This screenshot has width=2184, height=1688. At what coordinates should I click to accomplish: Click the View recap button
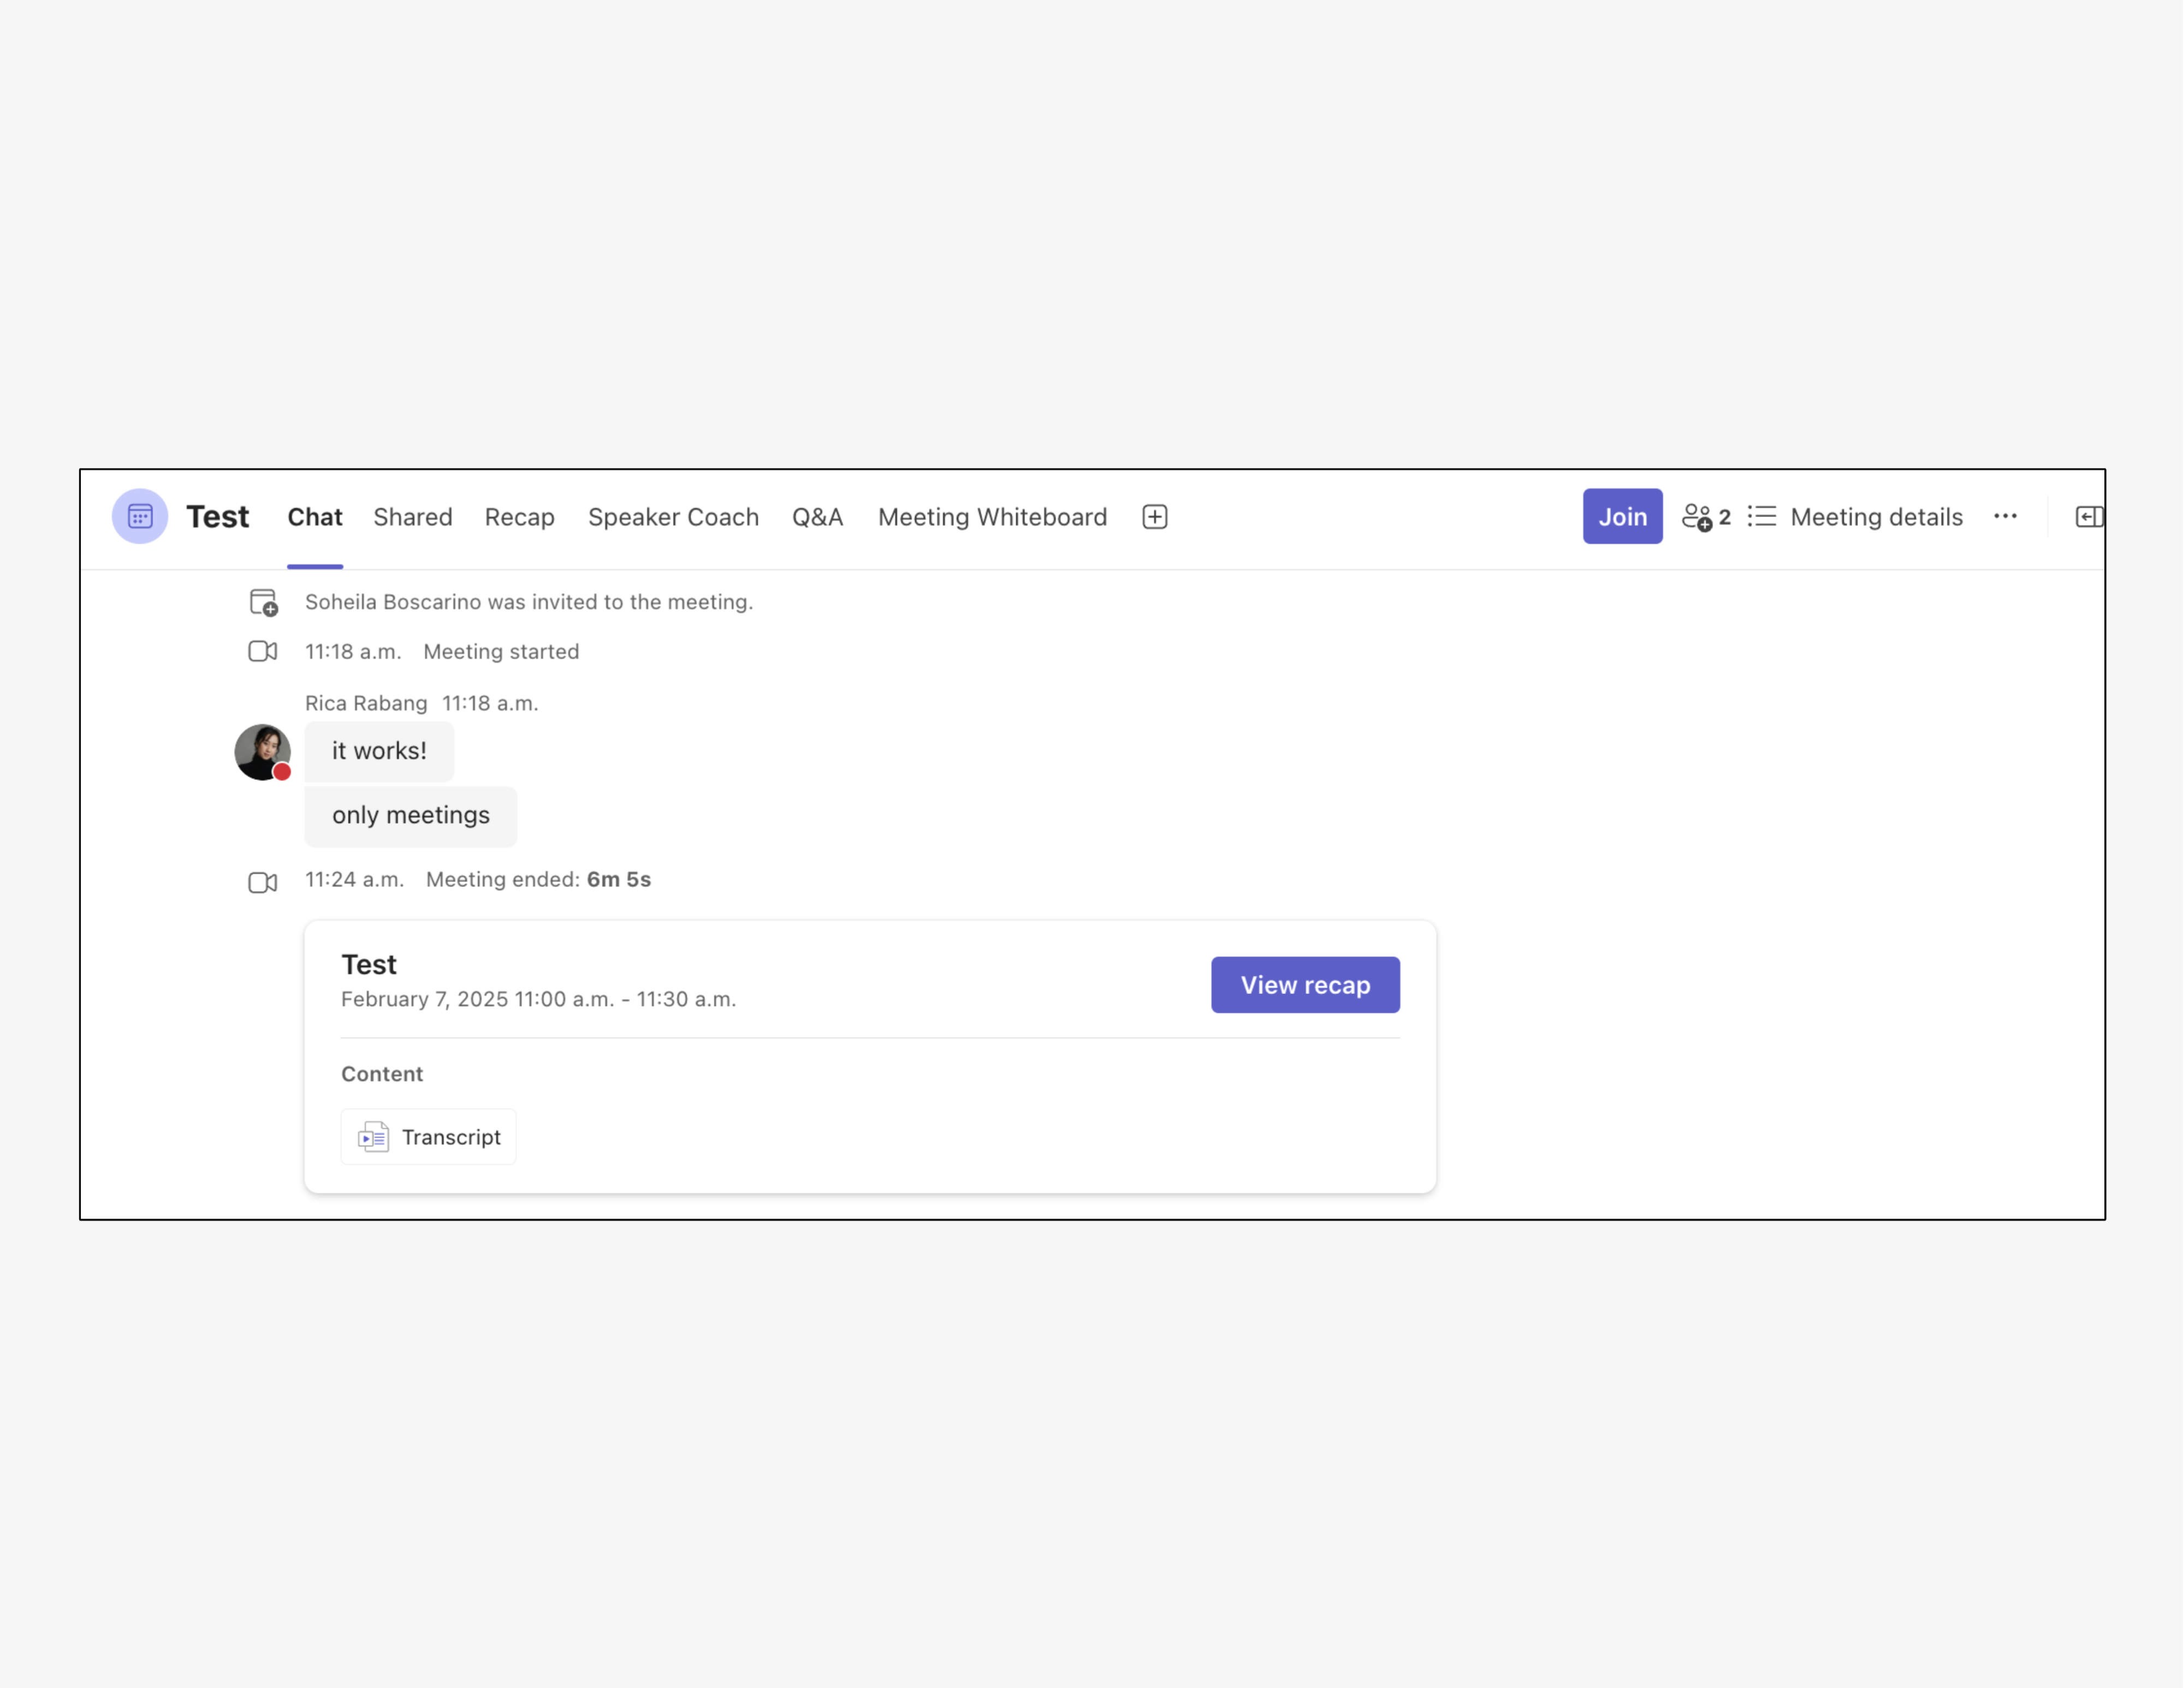tap(1304, 985)
